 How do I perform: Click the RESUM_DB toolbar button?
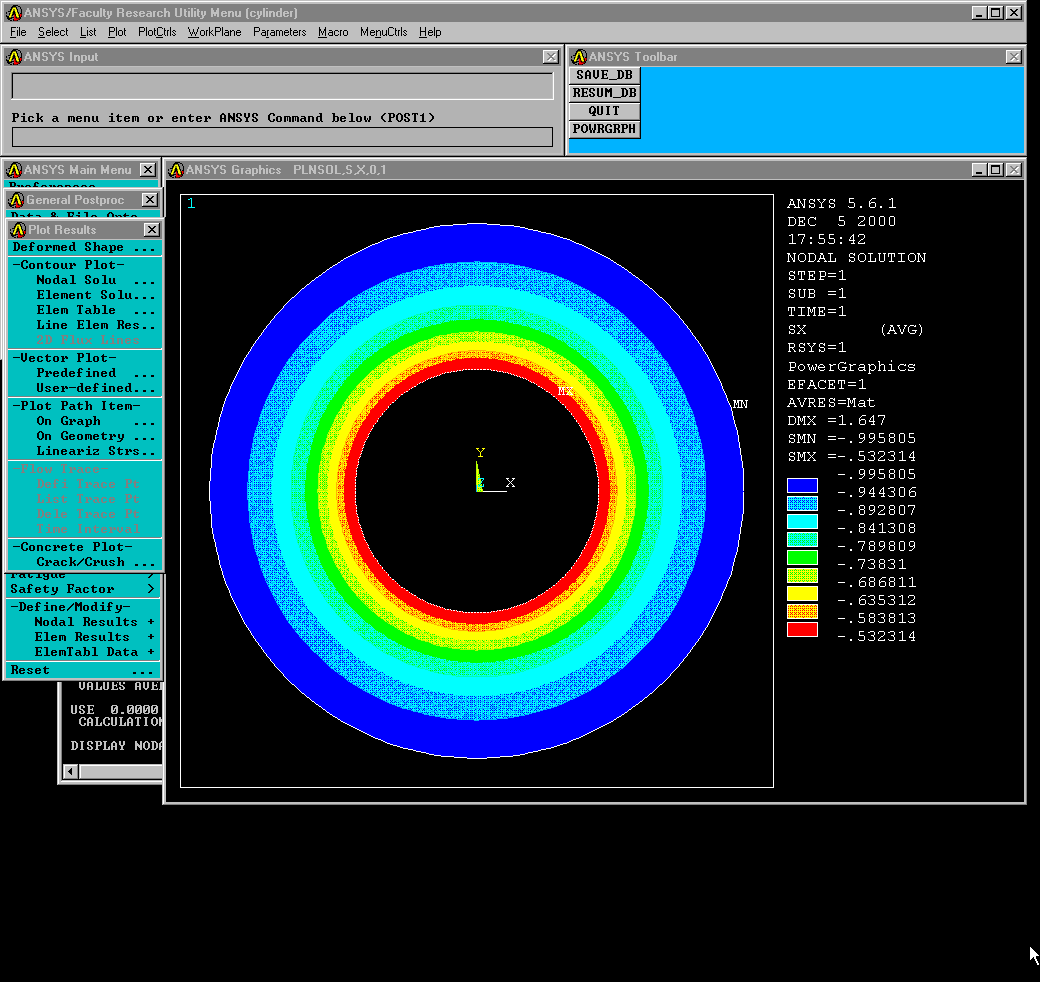tap(604, 93)
